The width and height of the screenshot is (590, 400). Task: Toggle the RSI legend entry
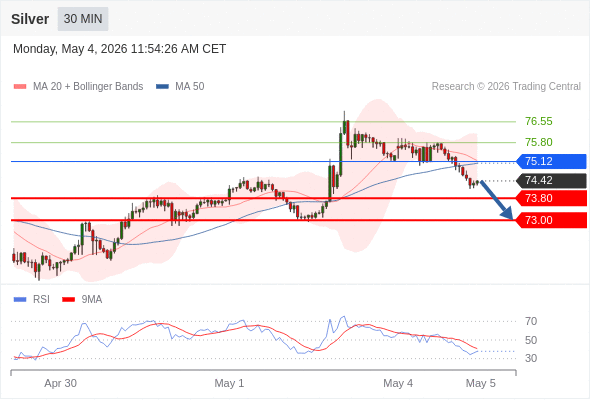[32, 300]
